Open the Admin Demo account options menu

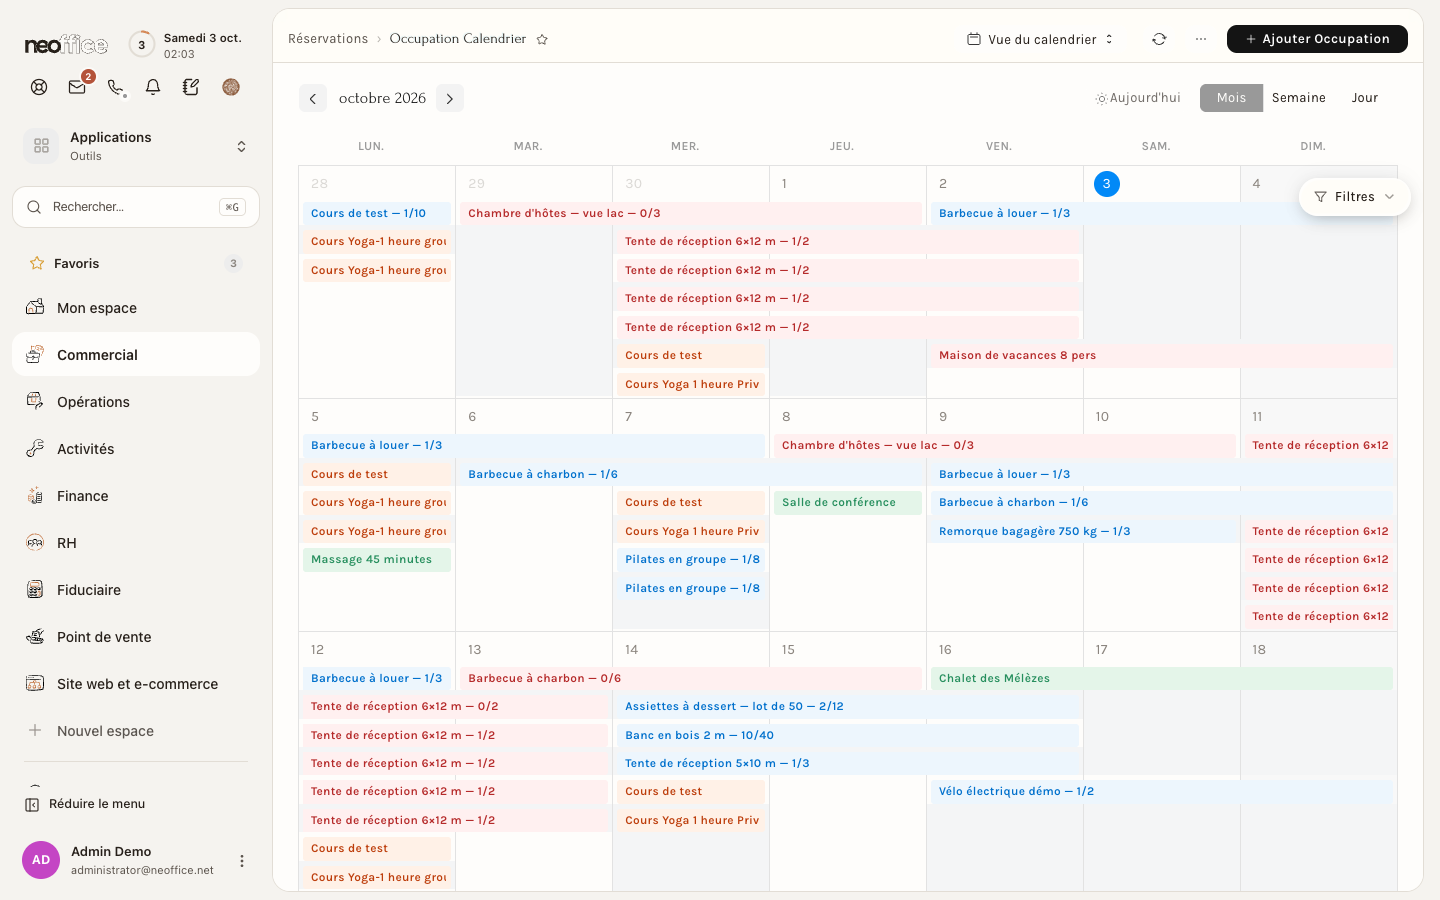click(x=241, y=861)
